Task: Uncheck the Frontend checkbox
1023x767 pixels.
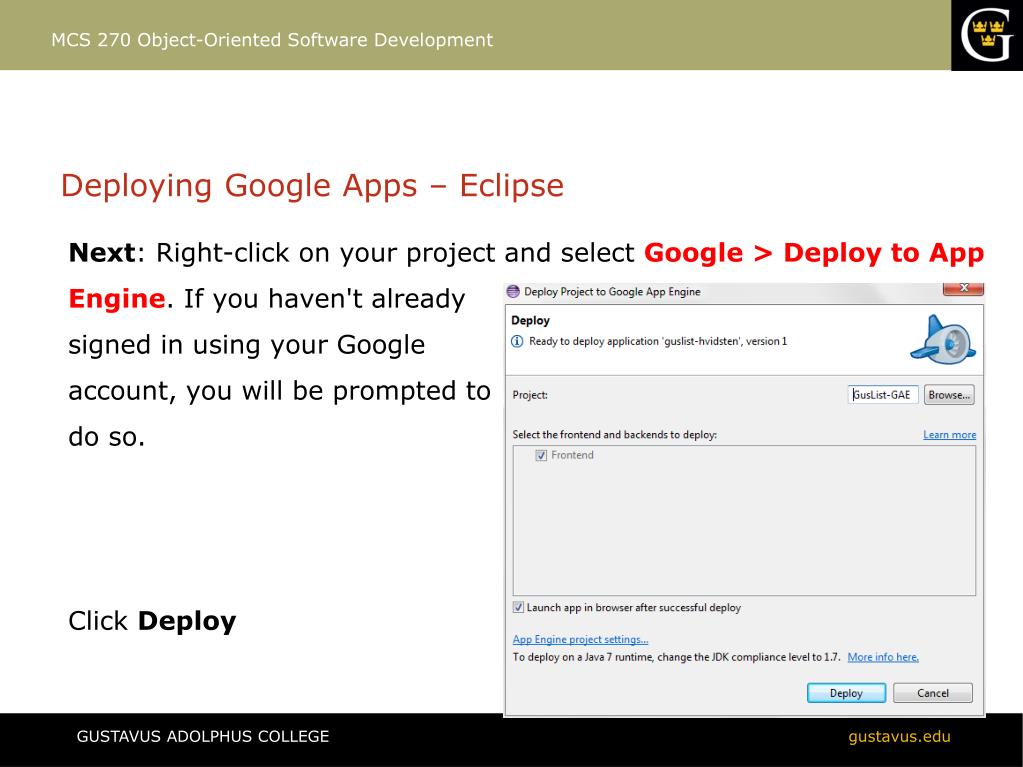Action: click(x=541, y=455)
